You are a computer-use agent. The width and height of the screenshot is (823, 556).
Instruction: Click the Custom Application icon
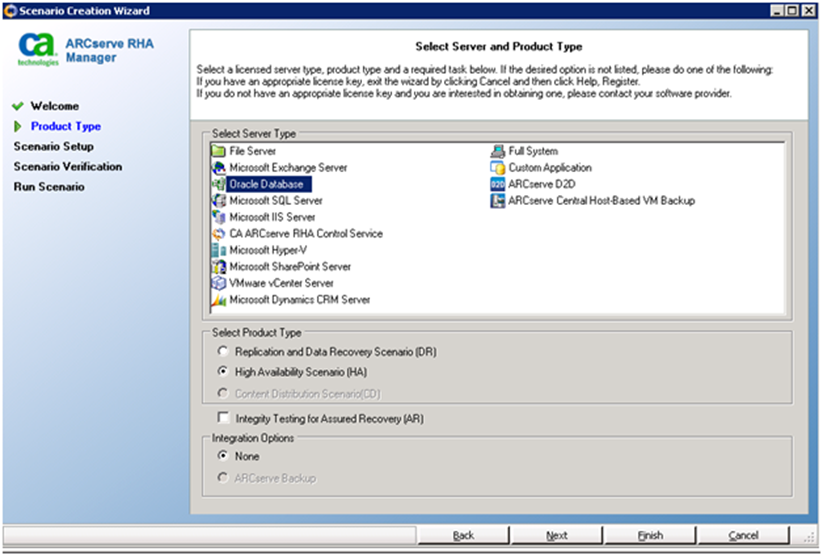coord(497,168)
